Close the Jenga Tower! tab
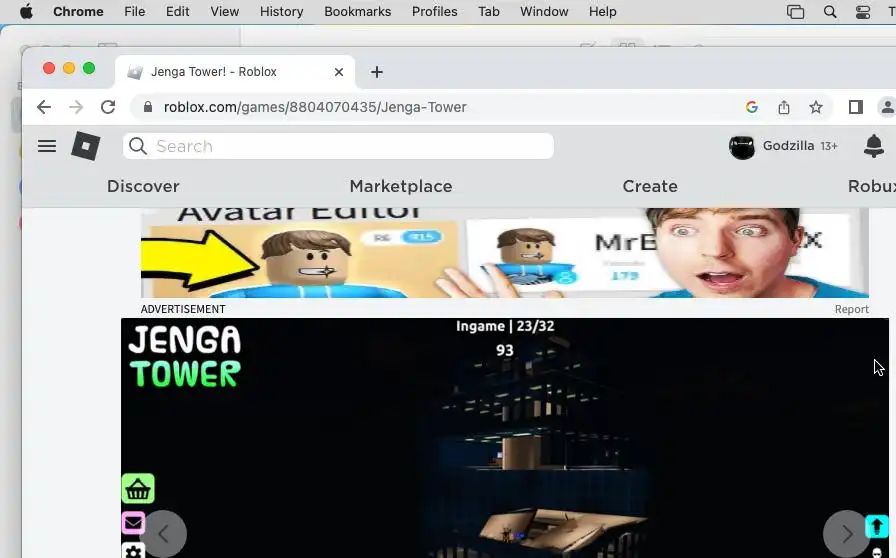 click(339, 72)
